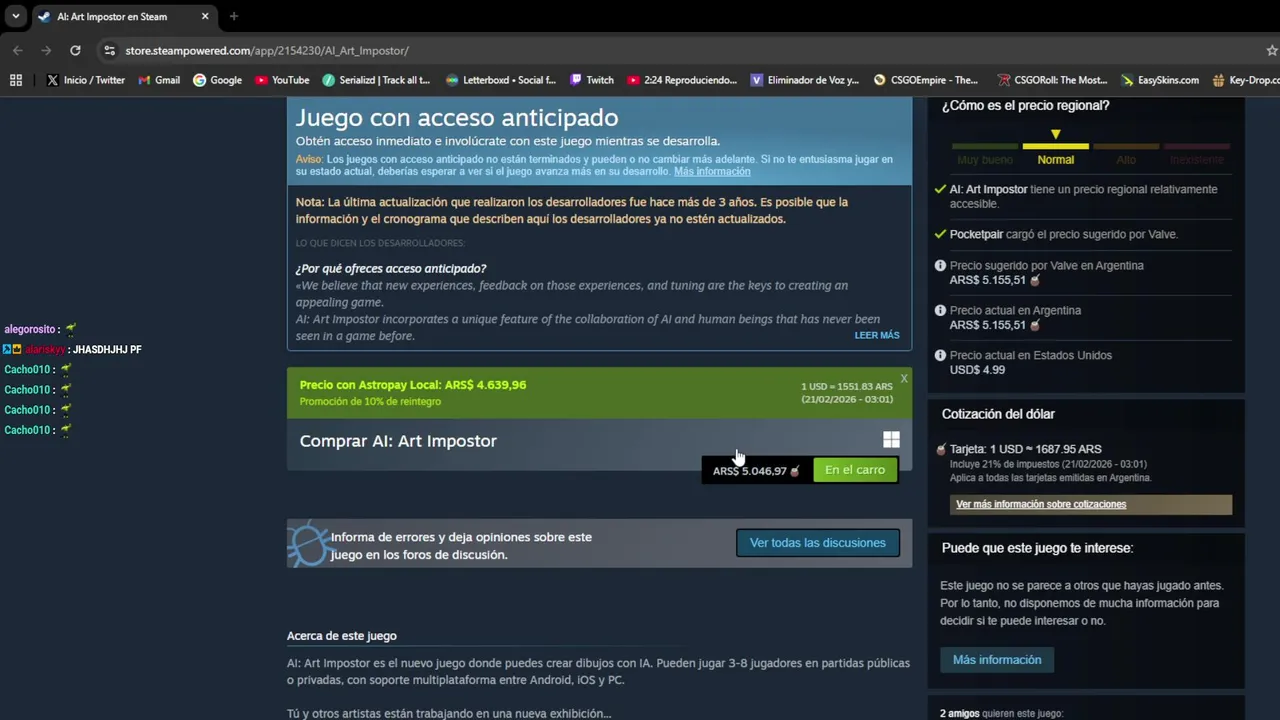
Task: Click info icon for Precio actual en Argentina
Action: click(x=940, y=311)
